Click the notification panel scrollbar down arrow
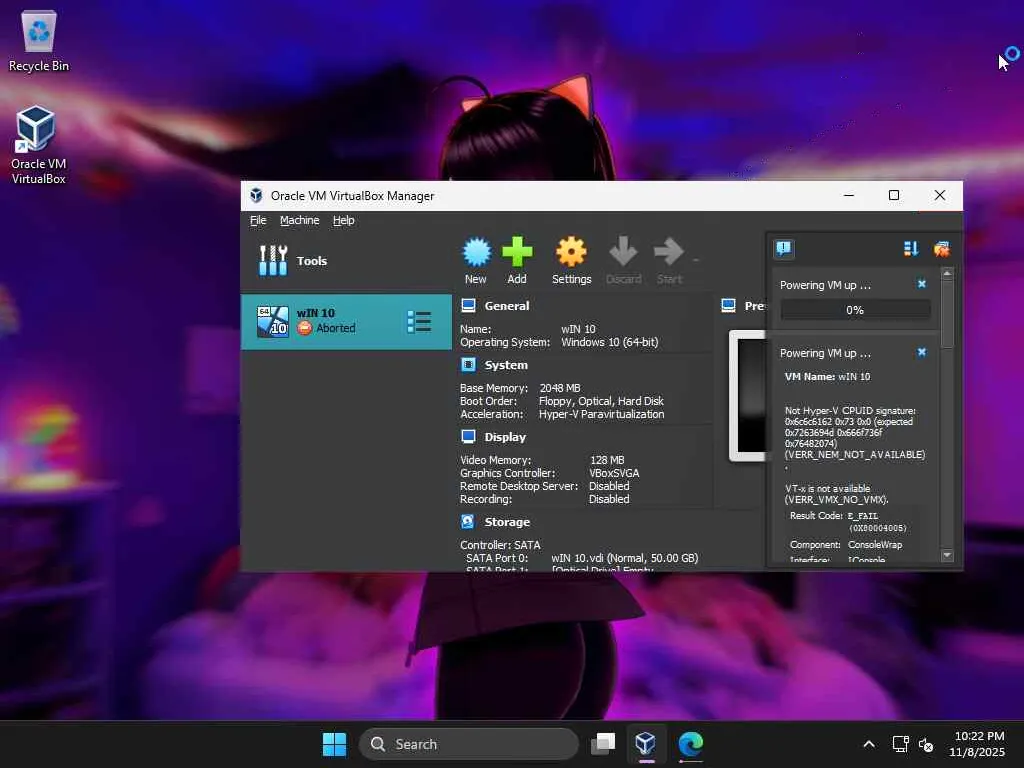 click(947, 555)
